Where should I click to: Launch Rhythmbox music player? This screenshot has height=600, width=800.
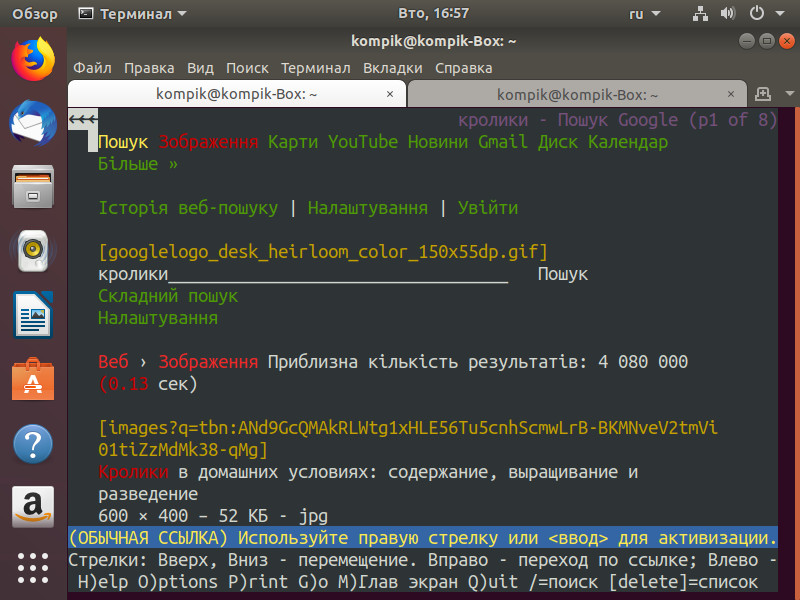click(x=33, y=251)
